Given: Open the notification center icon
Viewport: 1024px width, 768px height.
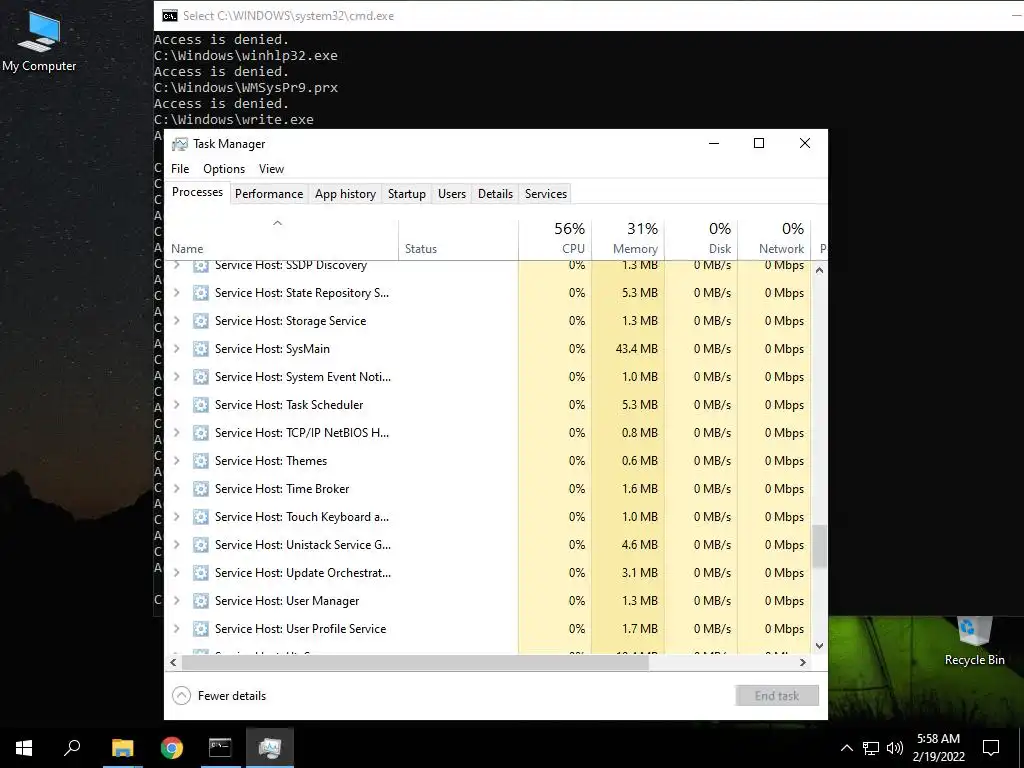Looking at the screenshot, I should (991, 748).
